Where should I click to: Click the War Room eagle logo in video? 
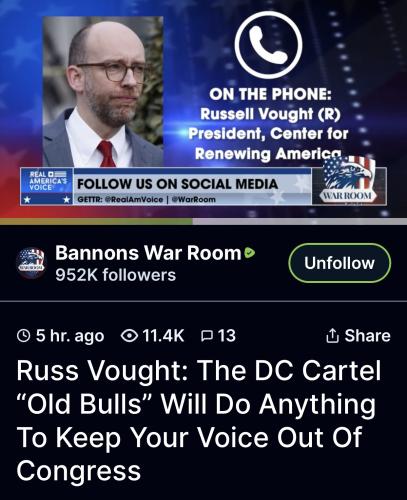coord(347,180)
